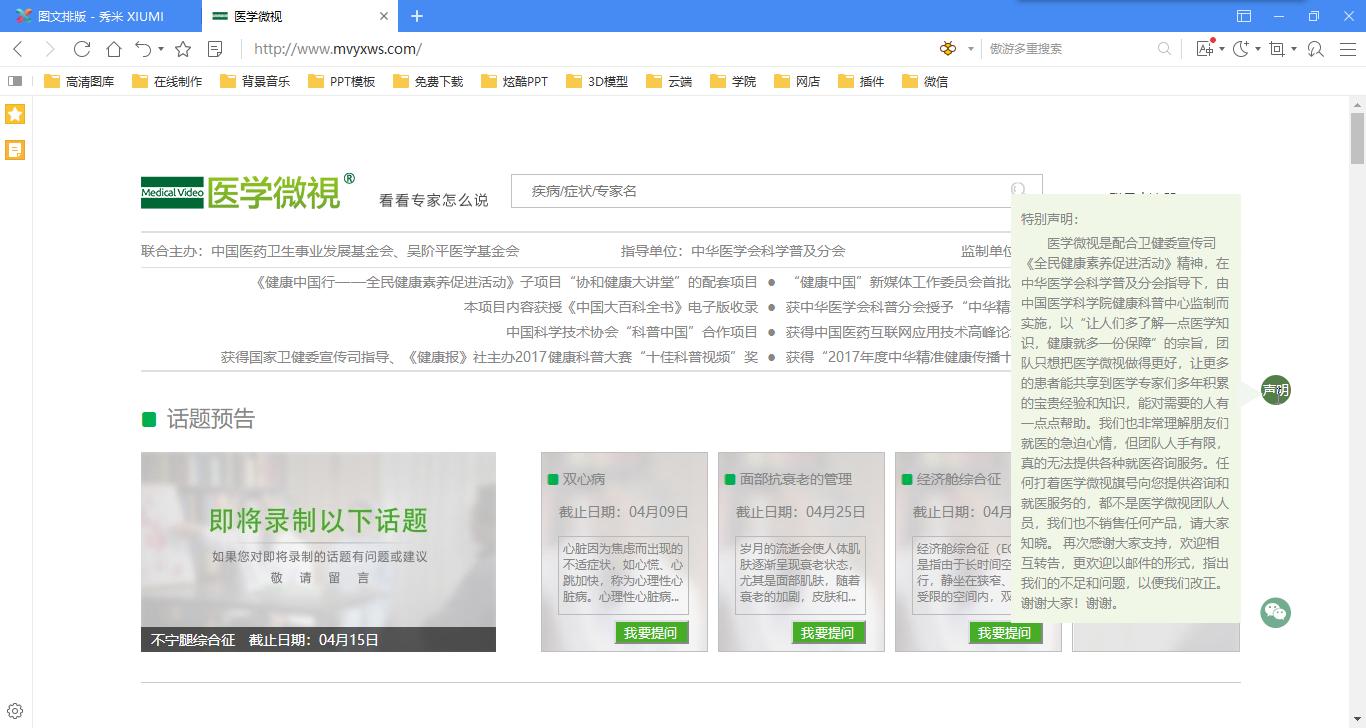Screen dimensions: 1366x728
Task: Reload the 医学微视 page
Action: tap(81, 48)
